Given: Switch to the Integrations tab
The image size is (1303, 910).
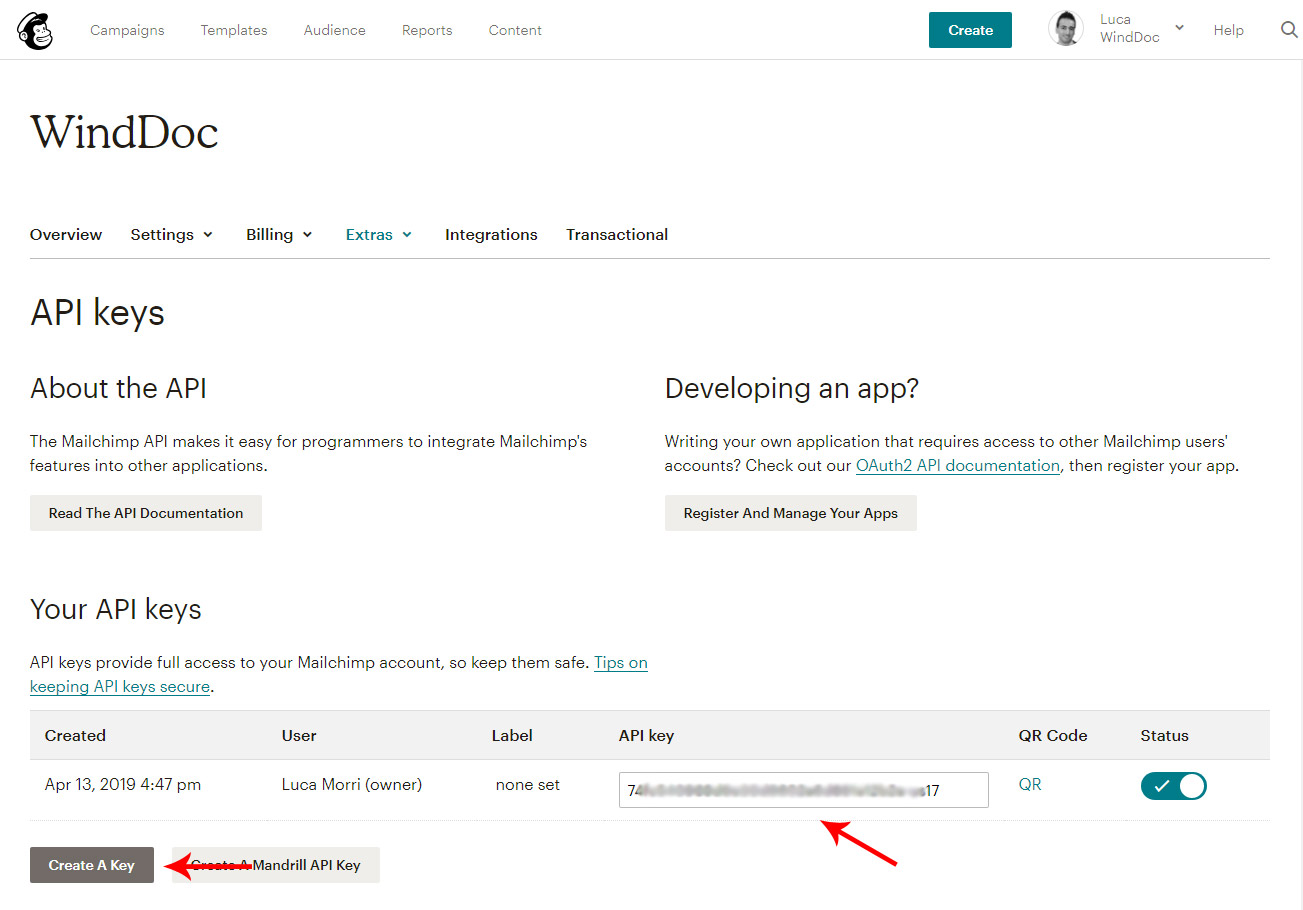Looking at the screenshot, I should pos(491,235).
